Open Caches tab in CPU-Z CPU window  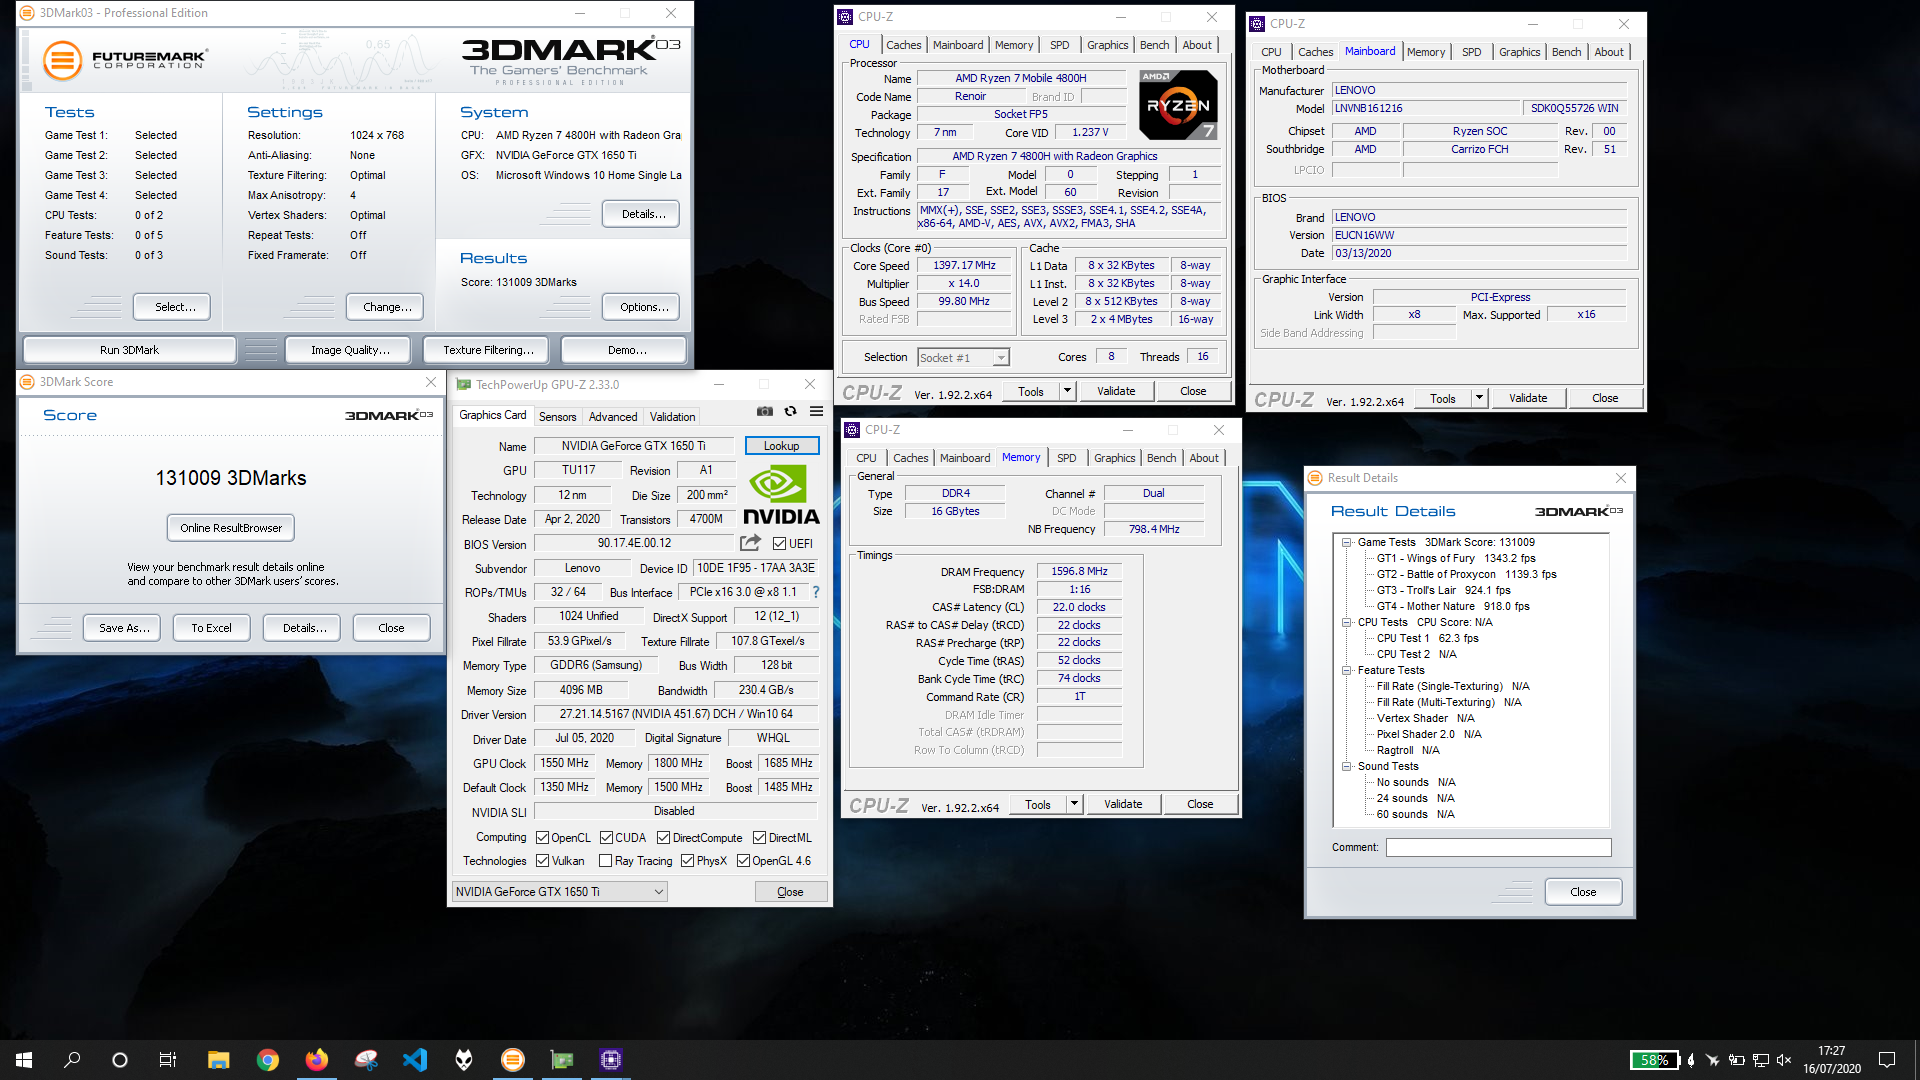[903, 45]
